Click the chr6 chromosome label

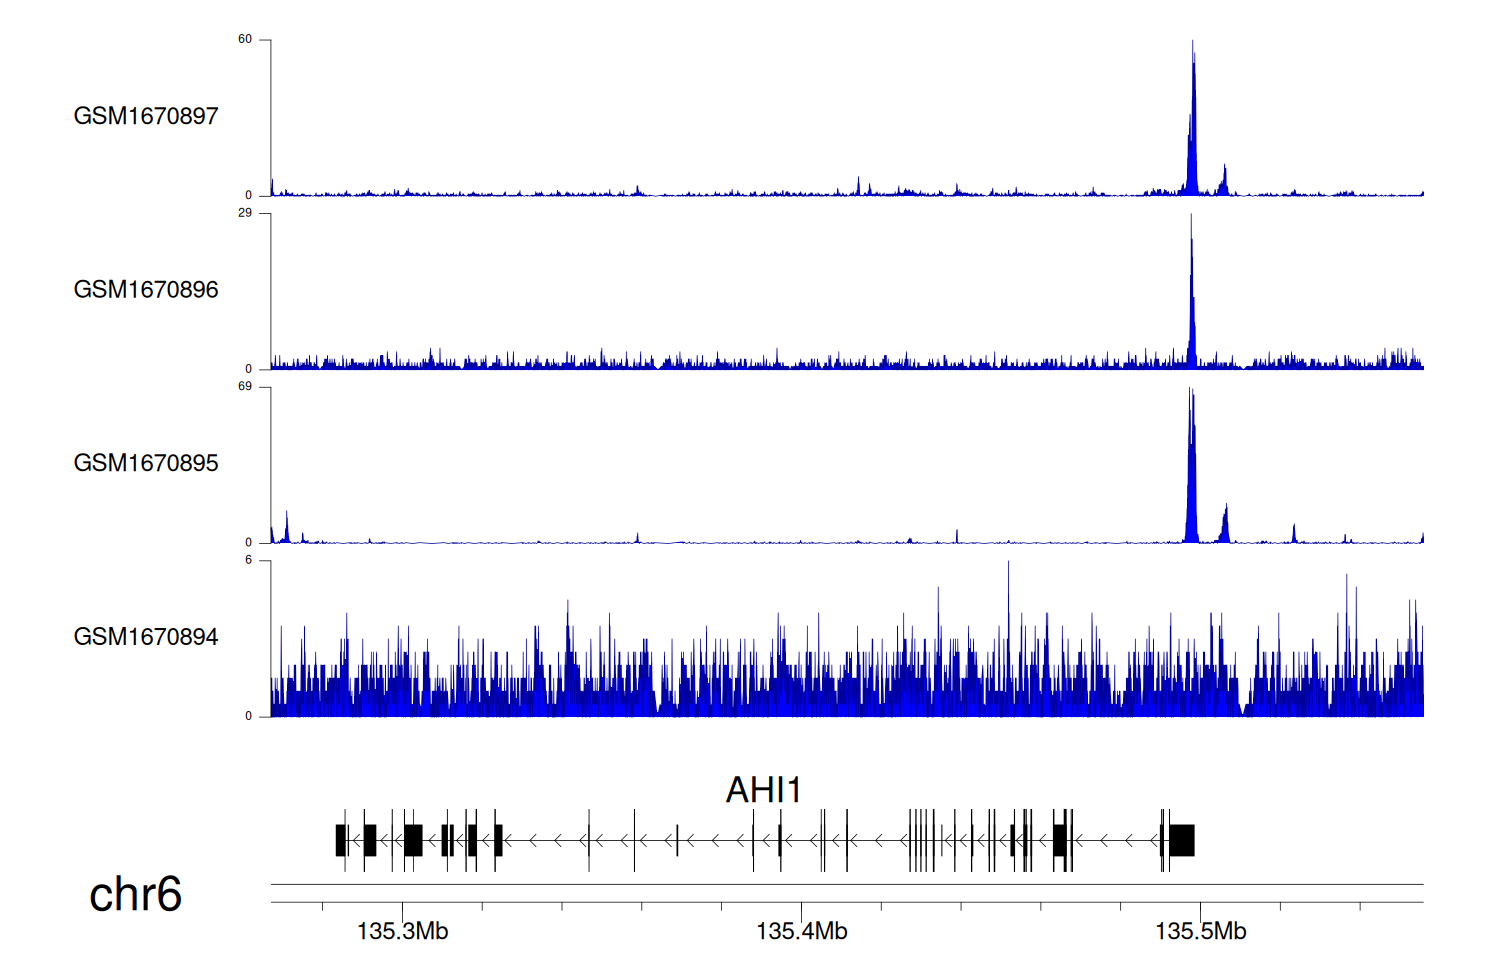click(135, 894)
